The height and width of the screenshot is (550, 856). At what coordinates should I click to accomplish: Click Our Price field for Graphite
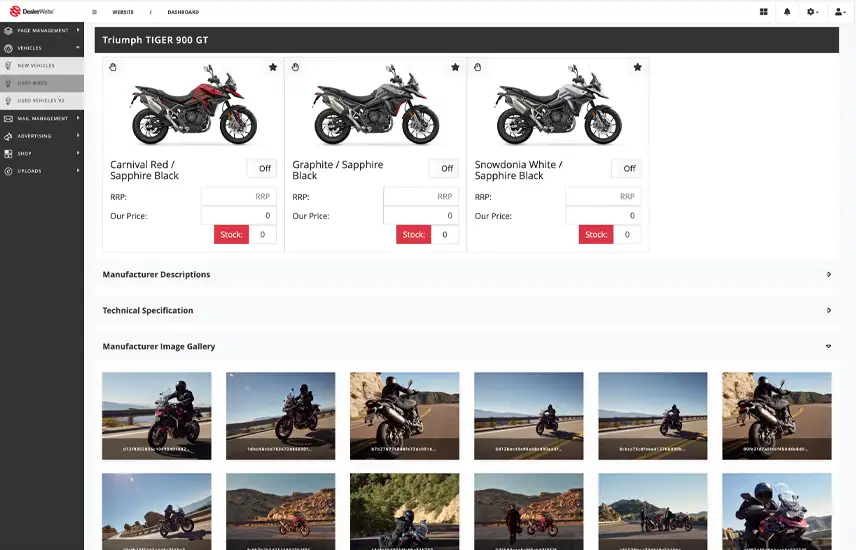click(x=421, y=216)
